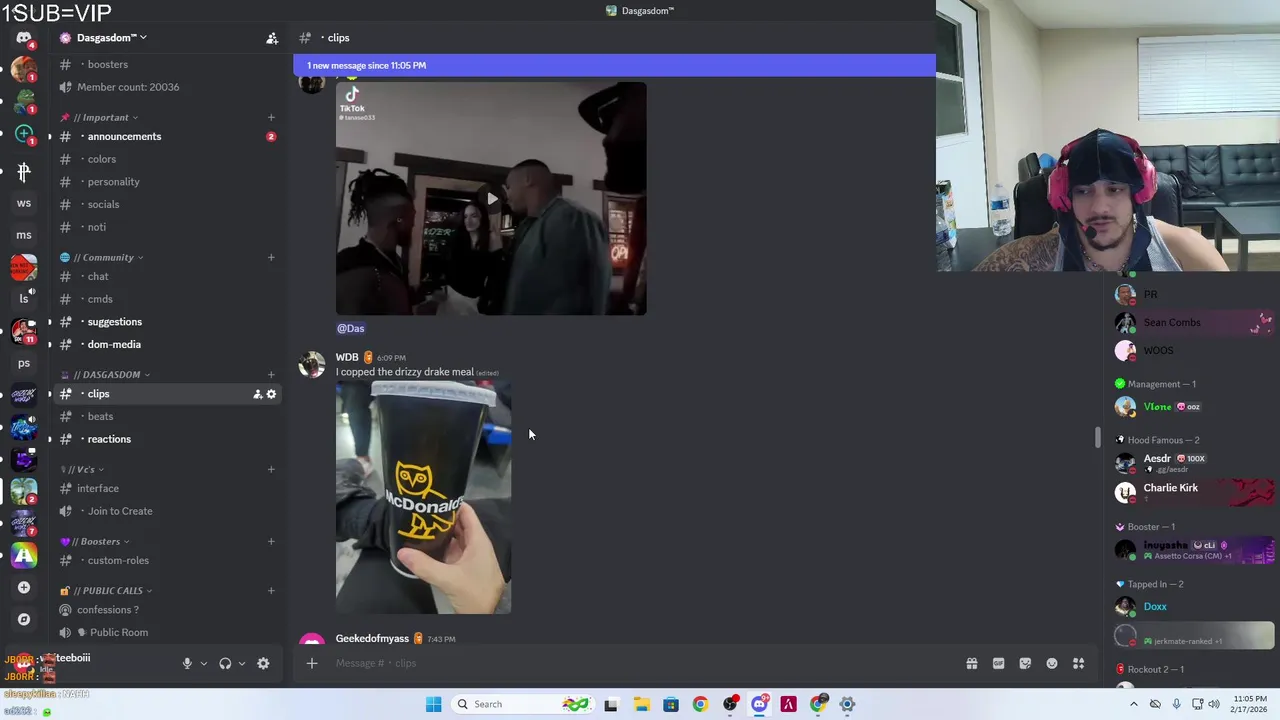The width and height of the screenshot is (1280, 720).
Task: View Doxx member profile
Action: coord(1194,606)
